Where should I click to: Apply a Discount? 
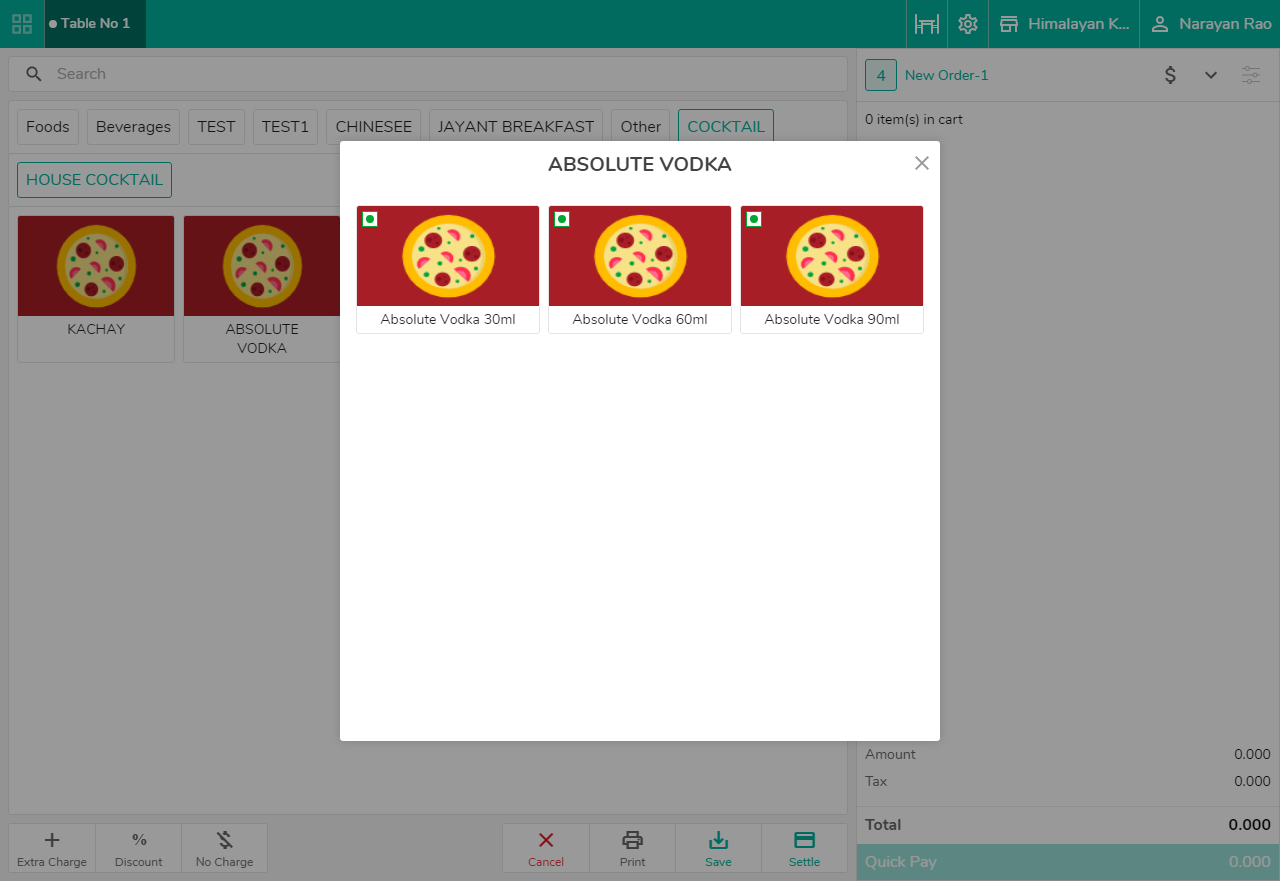click(x=139, y=849)
